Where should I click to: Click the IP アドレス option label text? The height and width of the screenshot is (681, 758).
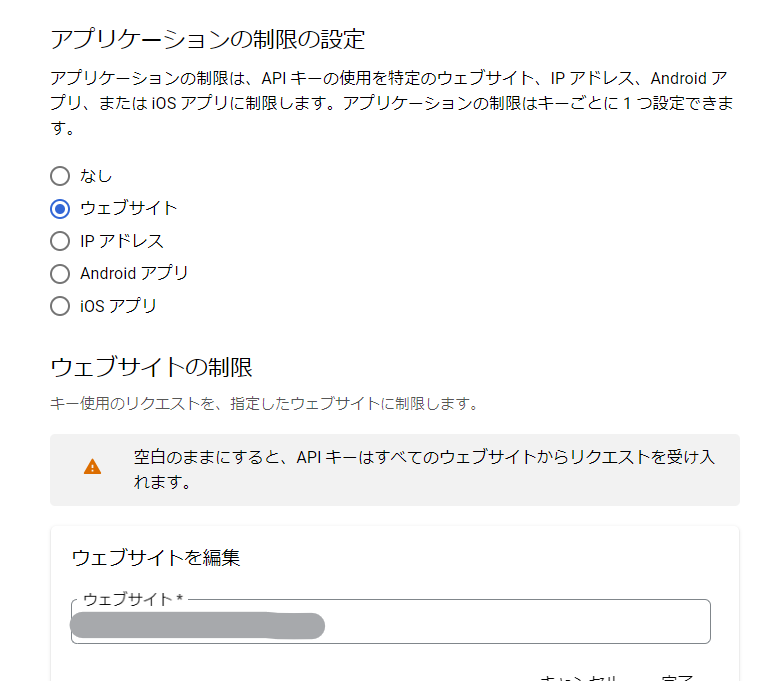[x=121, y=241]
